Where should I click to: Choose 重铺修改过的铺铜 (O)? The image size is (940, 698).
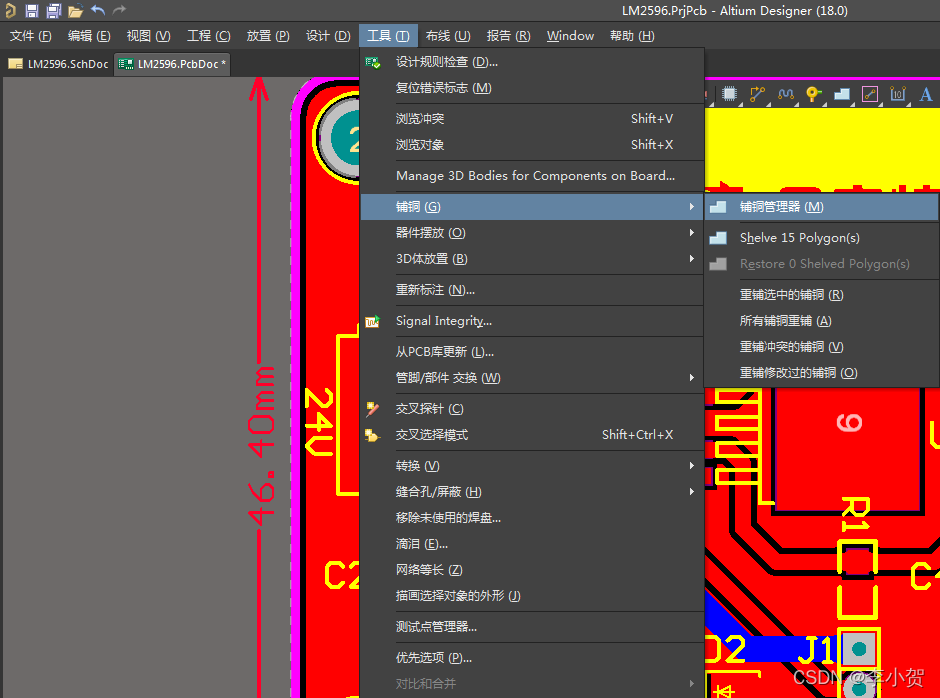pyautogui.click(x=821, y=373)
